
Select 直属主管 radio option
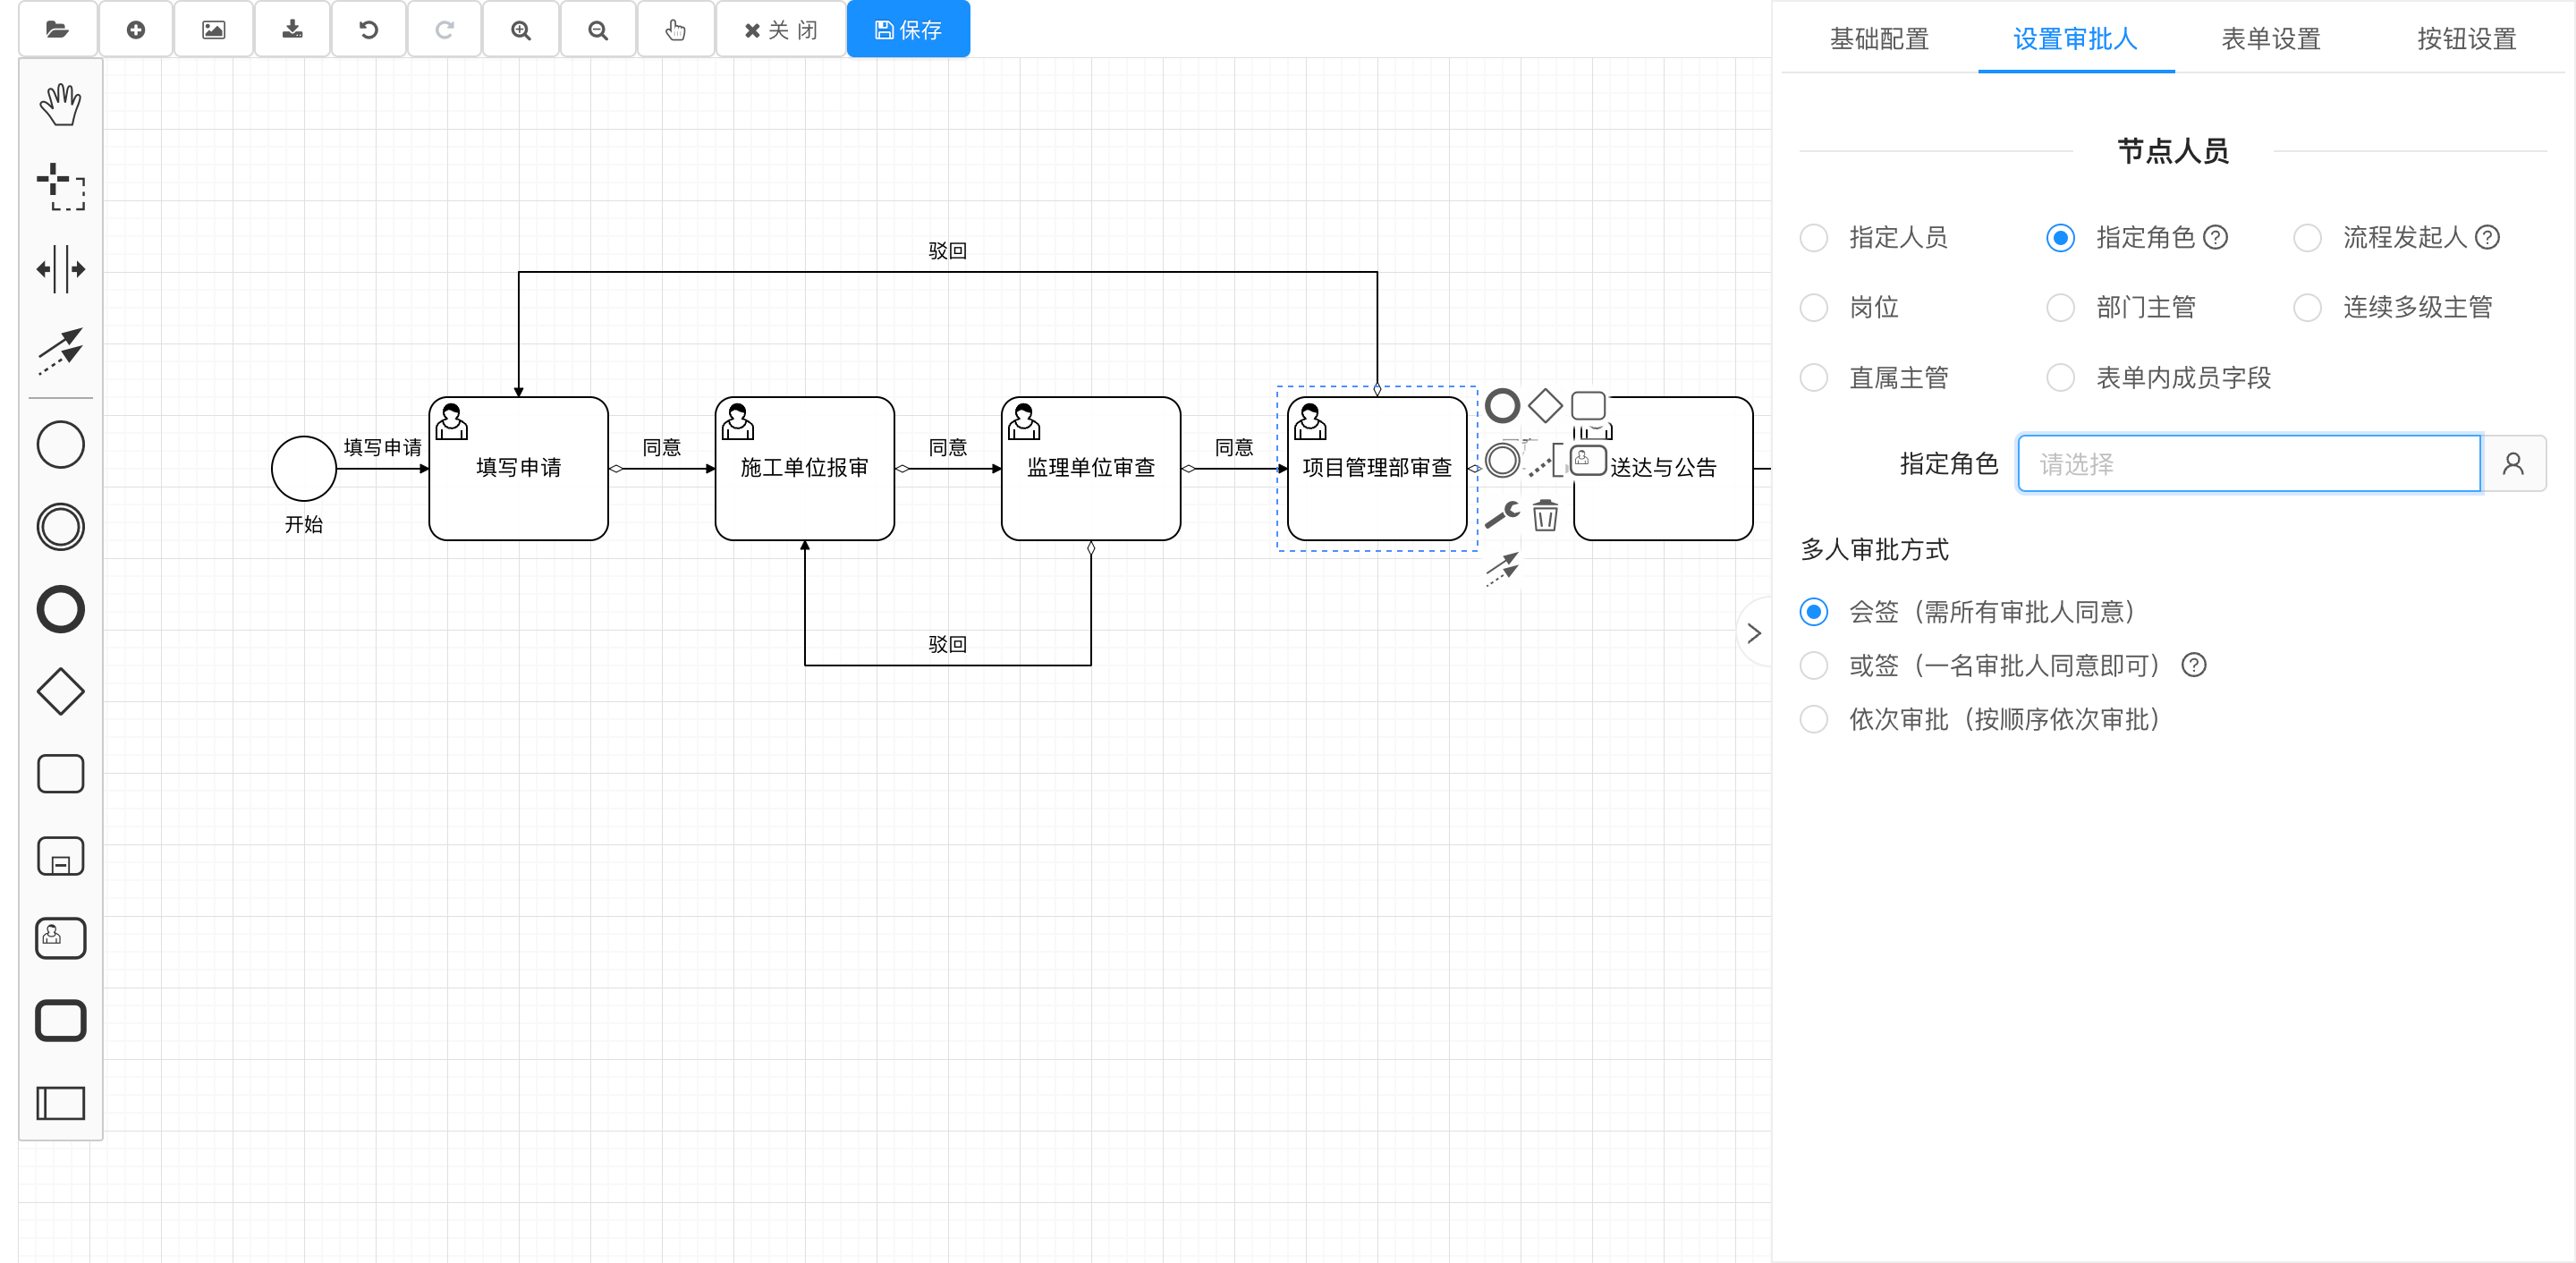click(x=1813, y=378)
